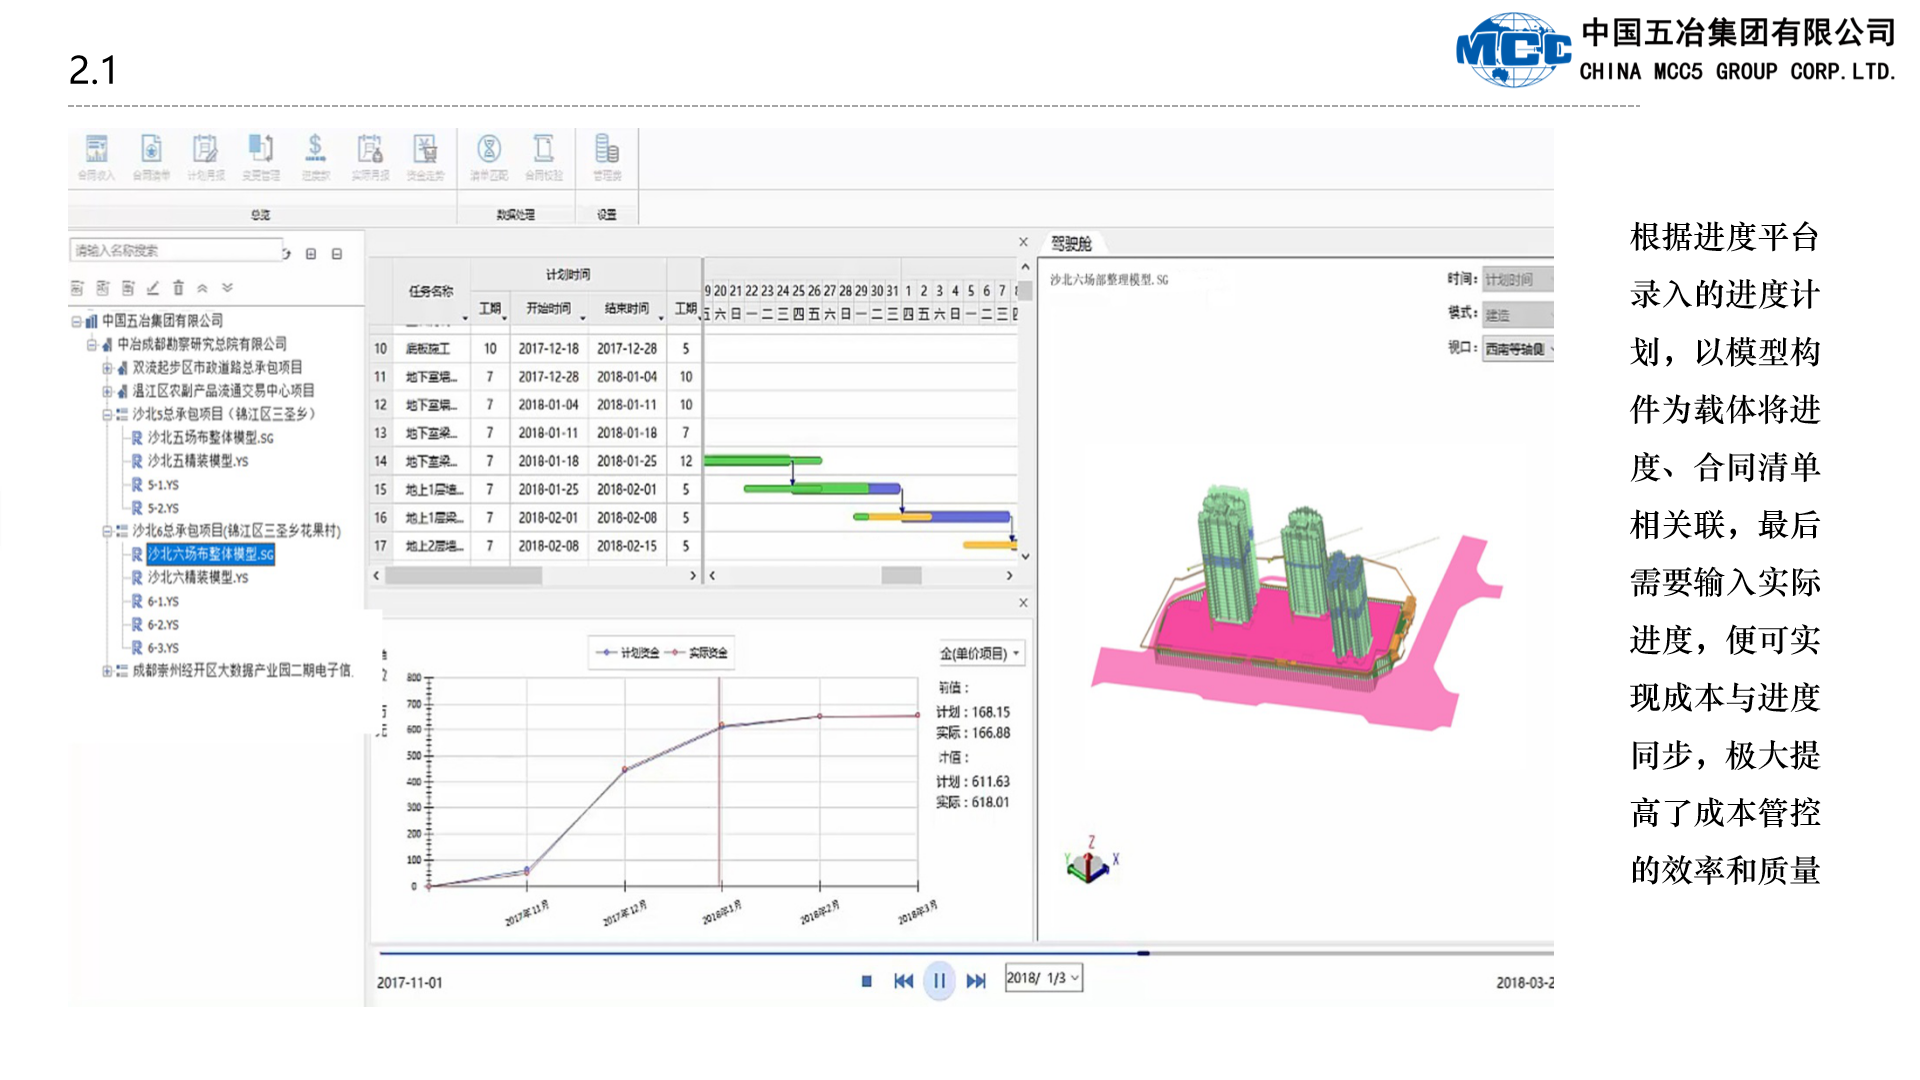1920x1080 pixels.
Task: Stop the schedule simulation playback
Action: tap(867, 981)
